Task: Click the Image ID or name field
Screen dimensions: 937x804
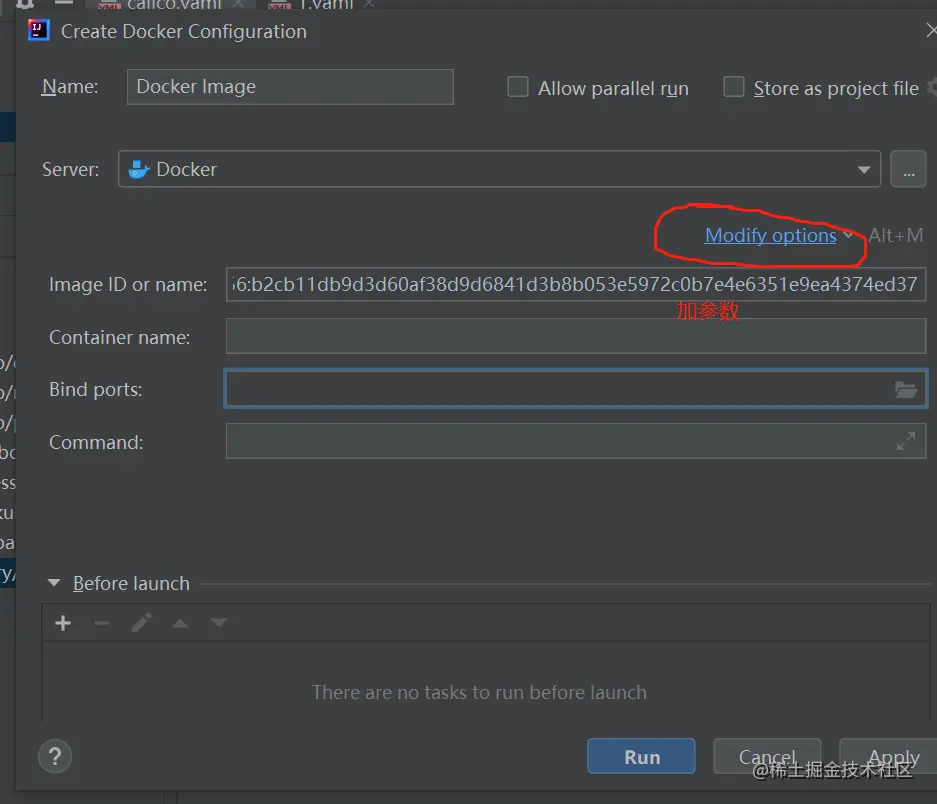Action: coord(575,285)
